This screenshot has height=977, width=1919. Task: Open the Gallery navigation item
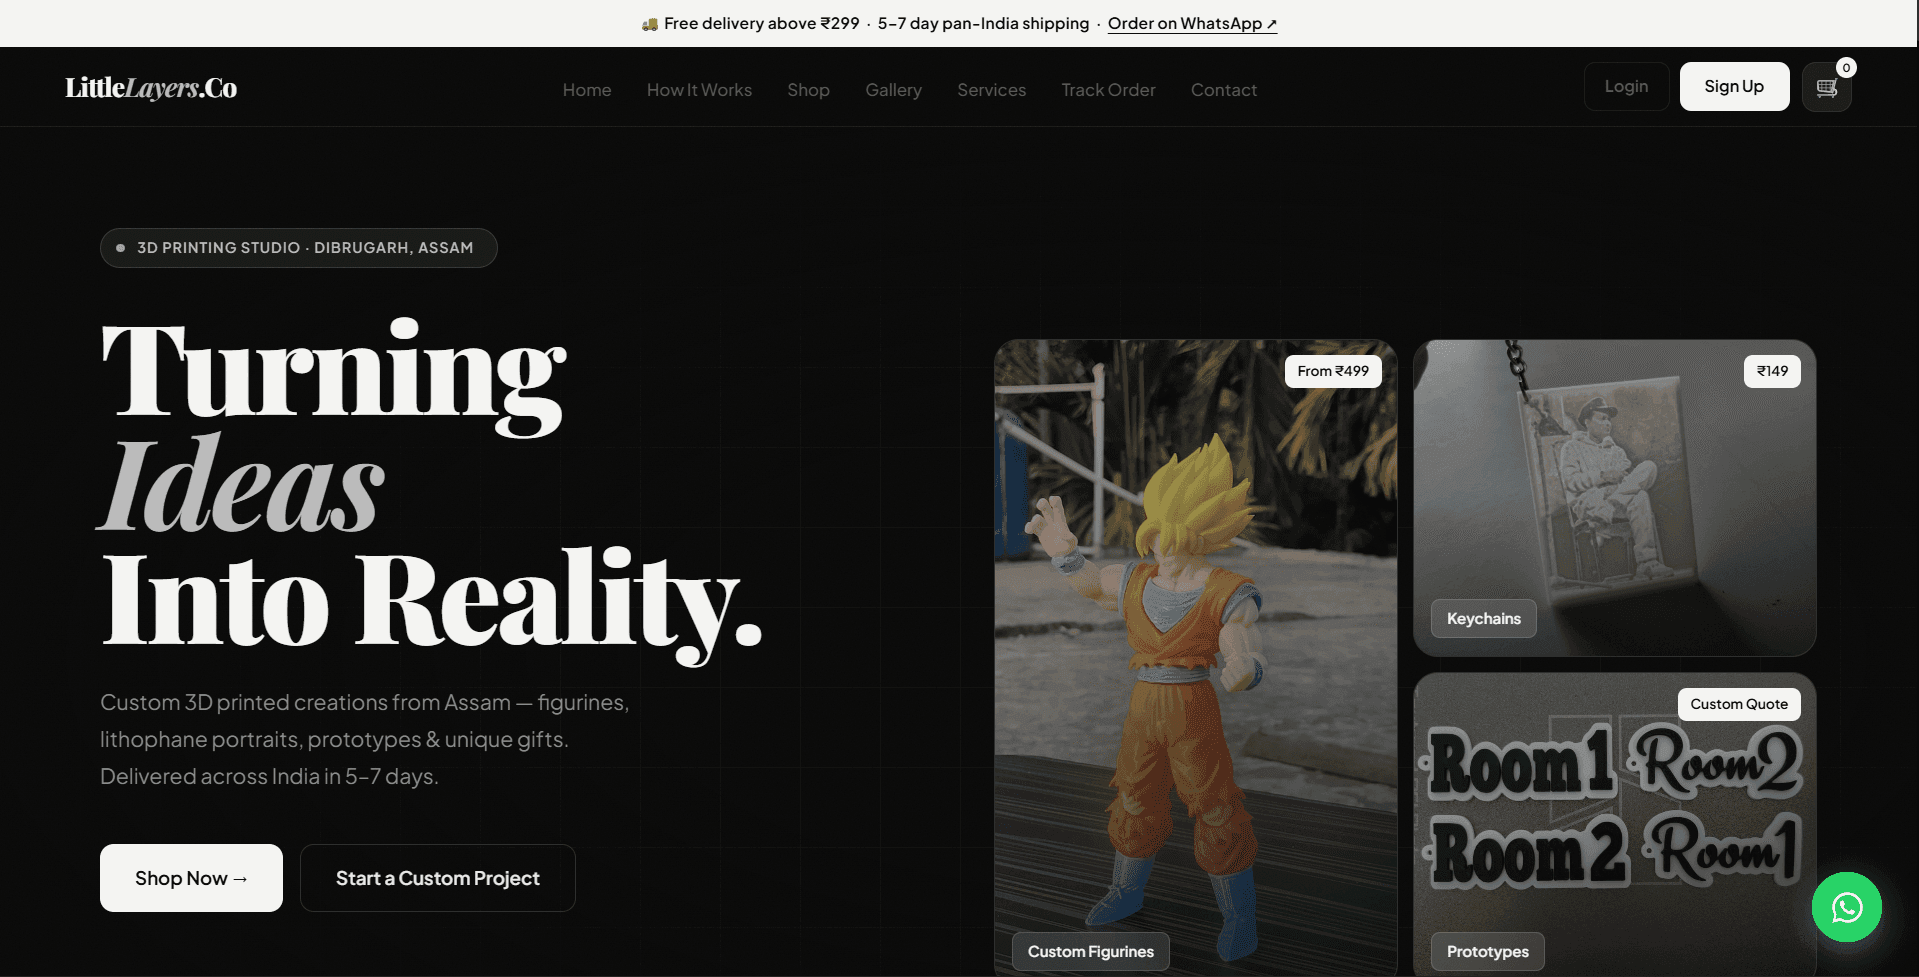pyautogui.click(x=893, y=90)
